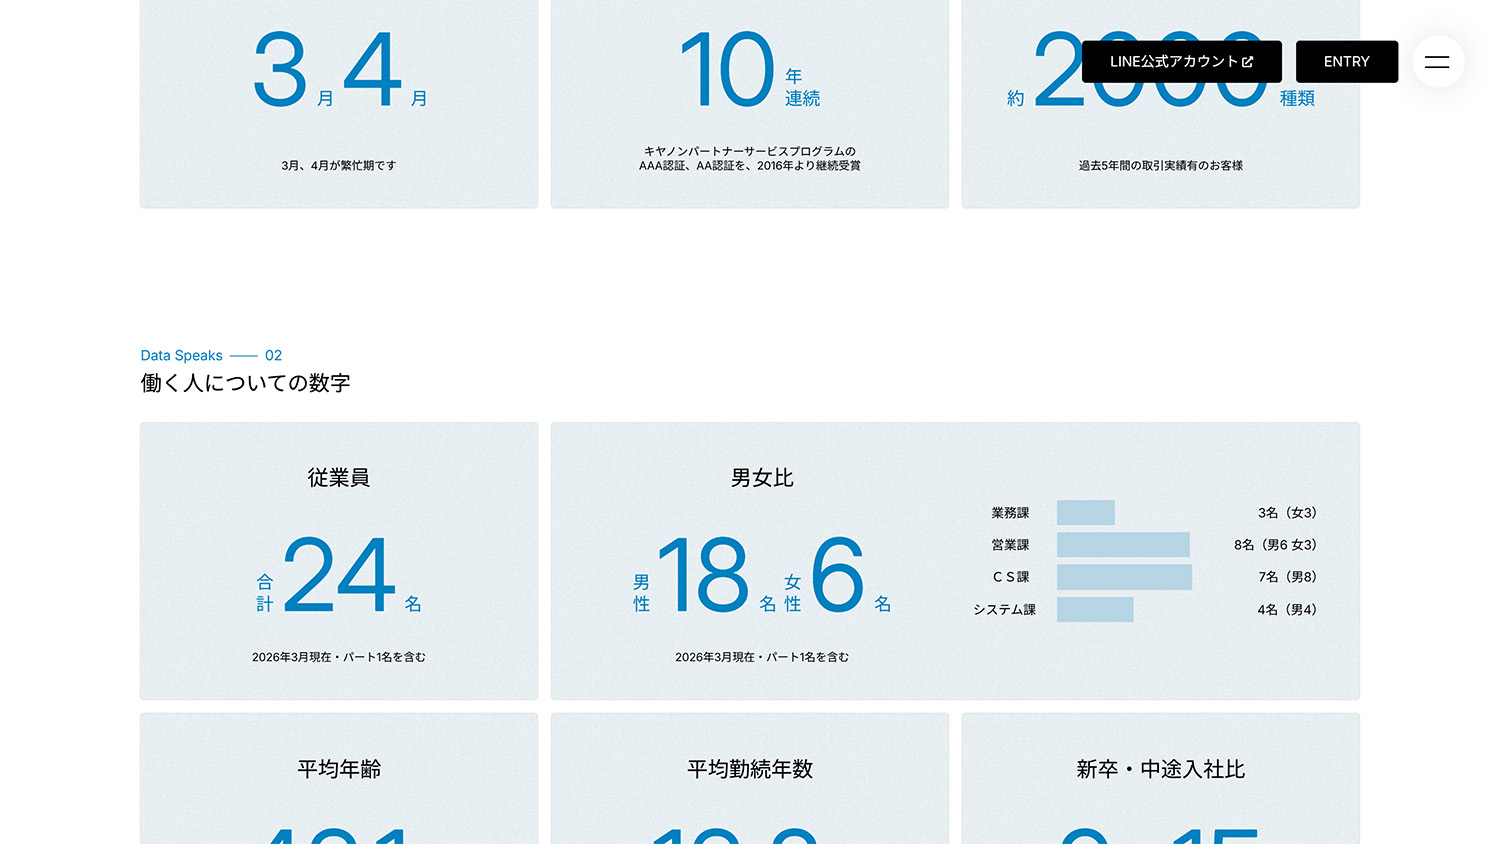Click the 8名（男6 女3）chart label
This screenshot has width=1500, height=844.
1275,545
